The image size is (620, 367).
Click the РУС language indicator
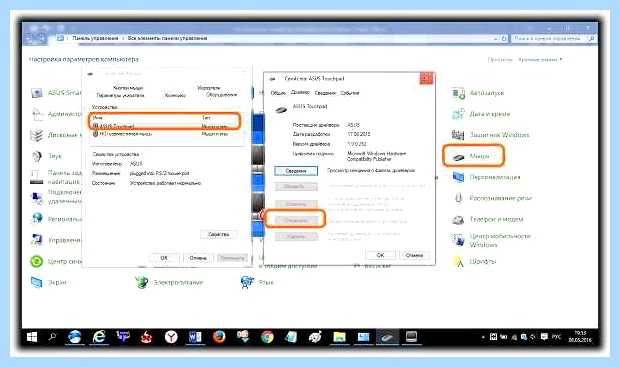(556, 337)
